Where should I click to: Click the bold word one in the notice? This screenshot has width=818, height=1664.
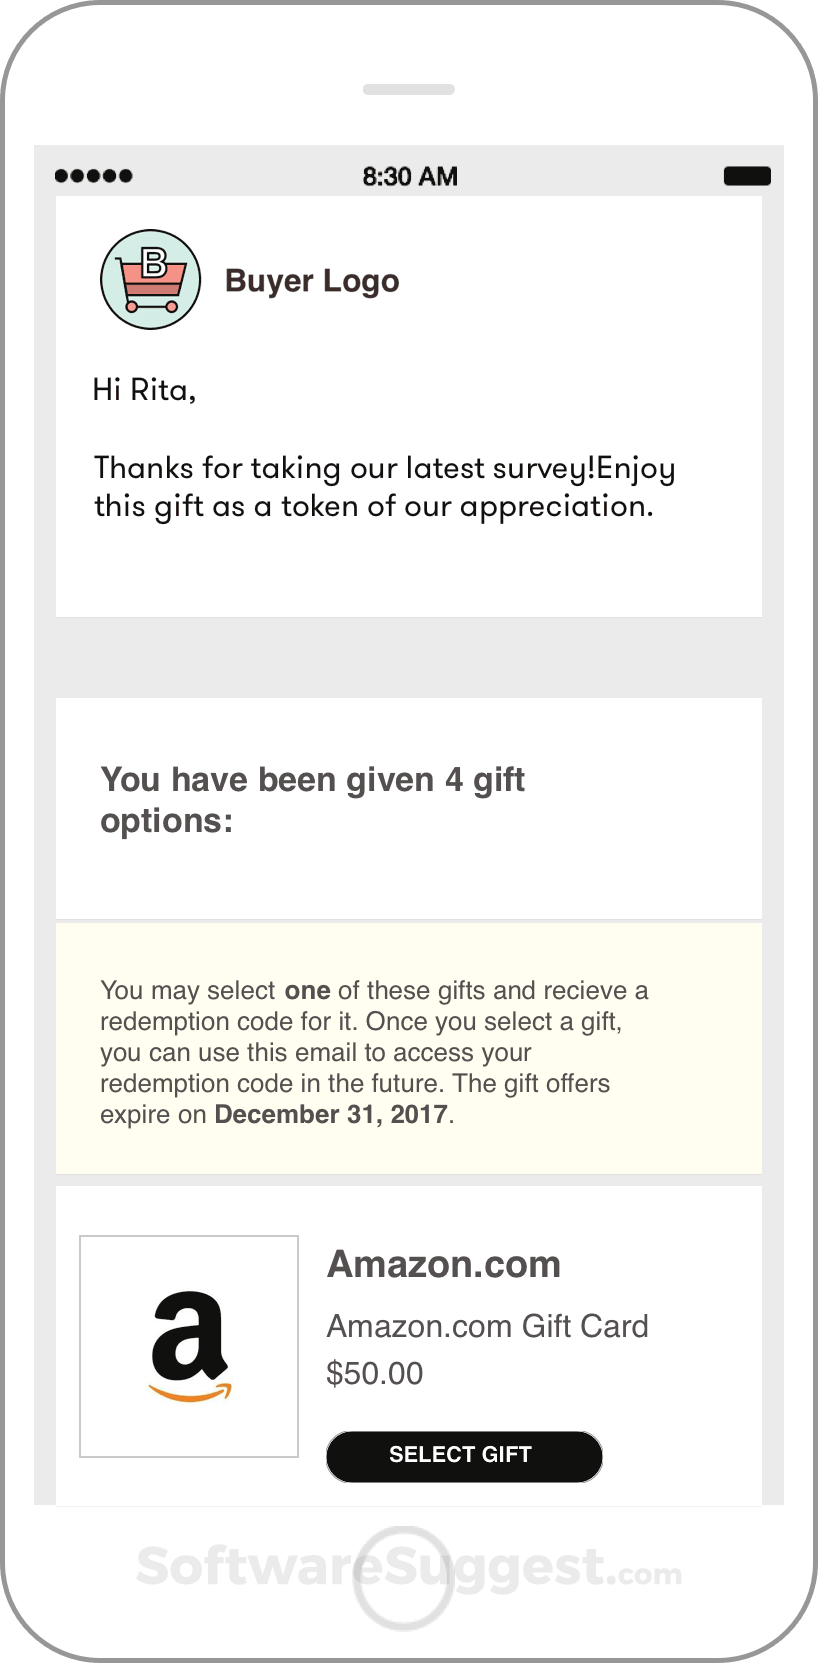point(308,990)
